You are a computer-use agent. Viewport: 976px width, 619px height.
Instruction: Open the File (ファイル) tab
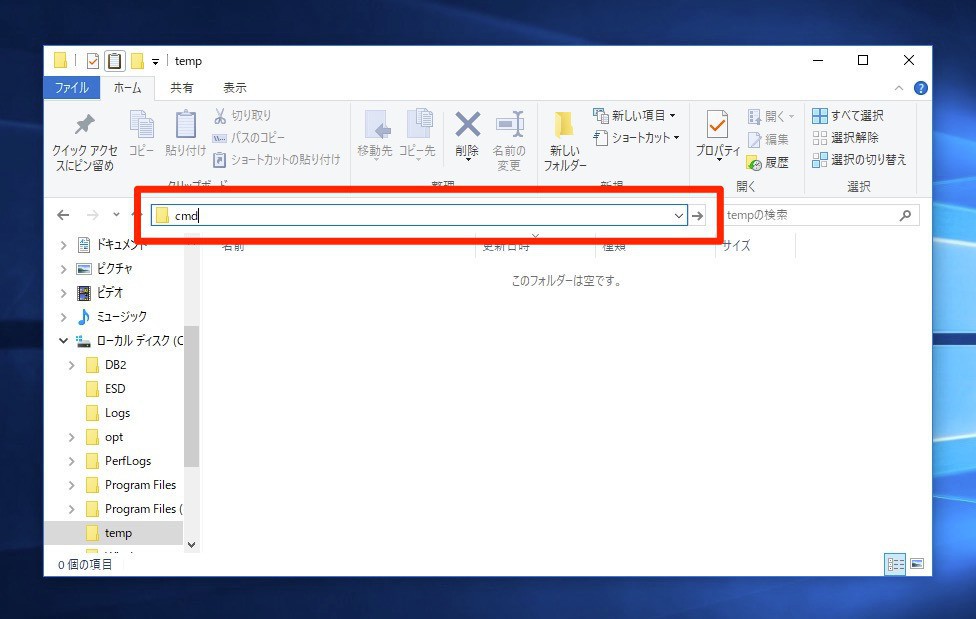tap(72, 88)
